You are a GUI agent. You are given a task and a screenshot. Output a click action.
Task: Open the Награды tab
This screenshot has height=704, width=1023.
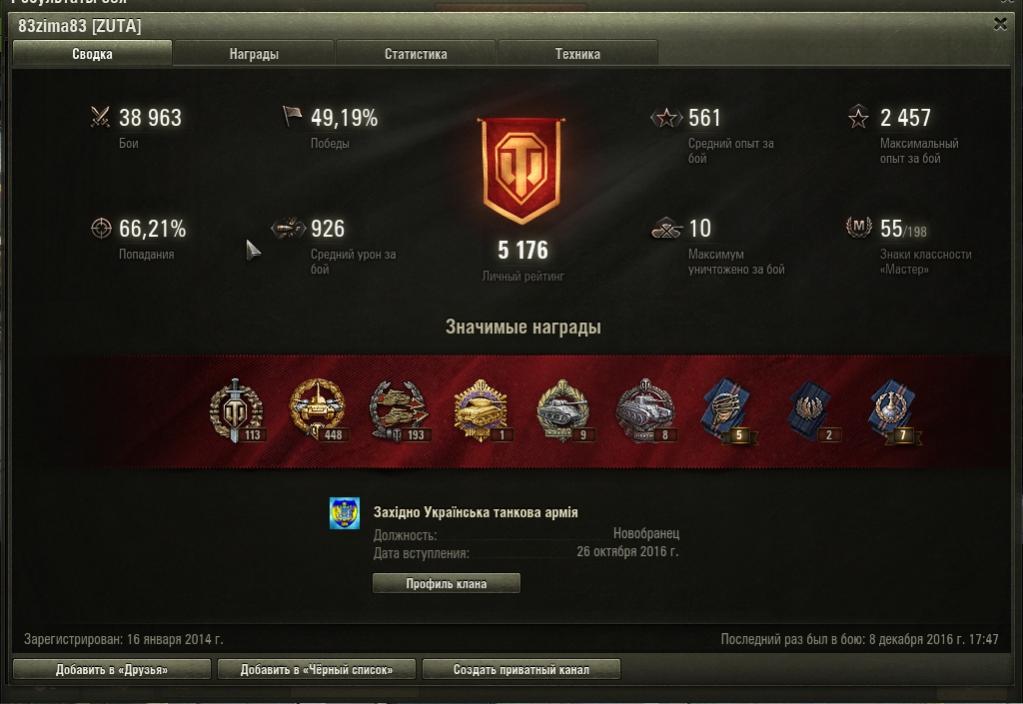click(254, 54)
